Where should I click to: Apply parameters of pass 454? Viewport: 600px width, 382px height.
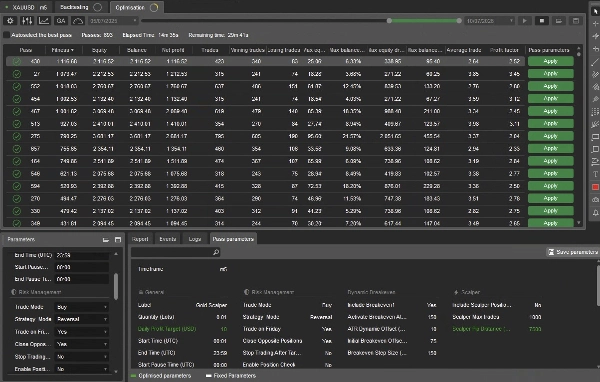tap(550, 99)
